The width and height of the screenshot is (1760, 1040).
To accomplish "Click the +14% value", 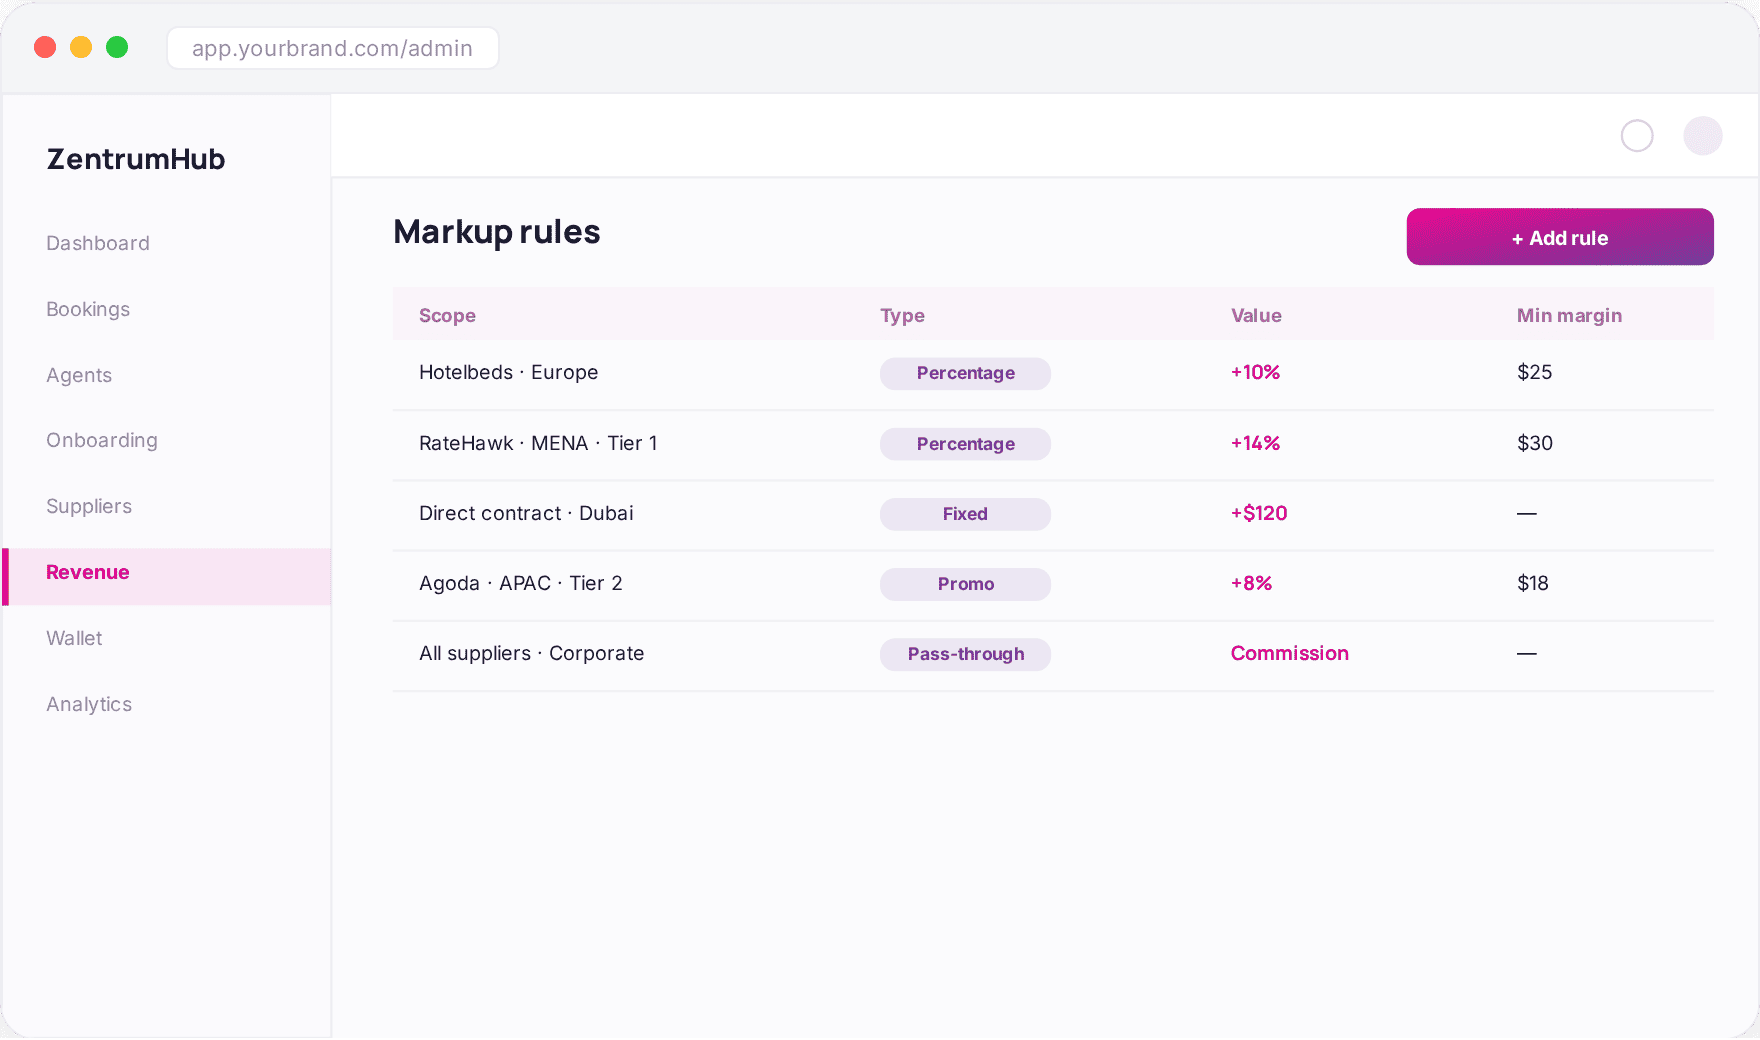I will [1255, 443].
